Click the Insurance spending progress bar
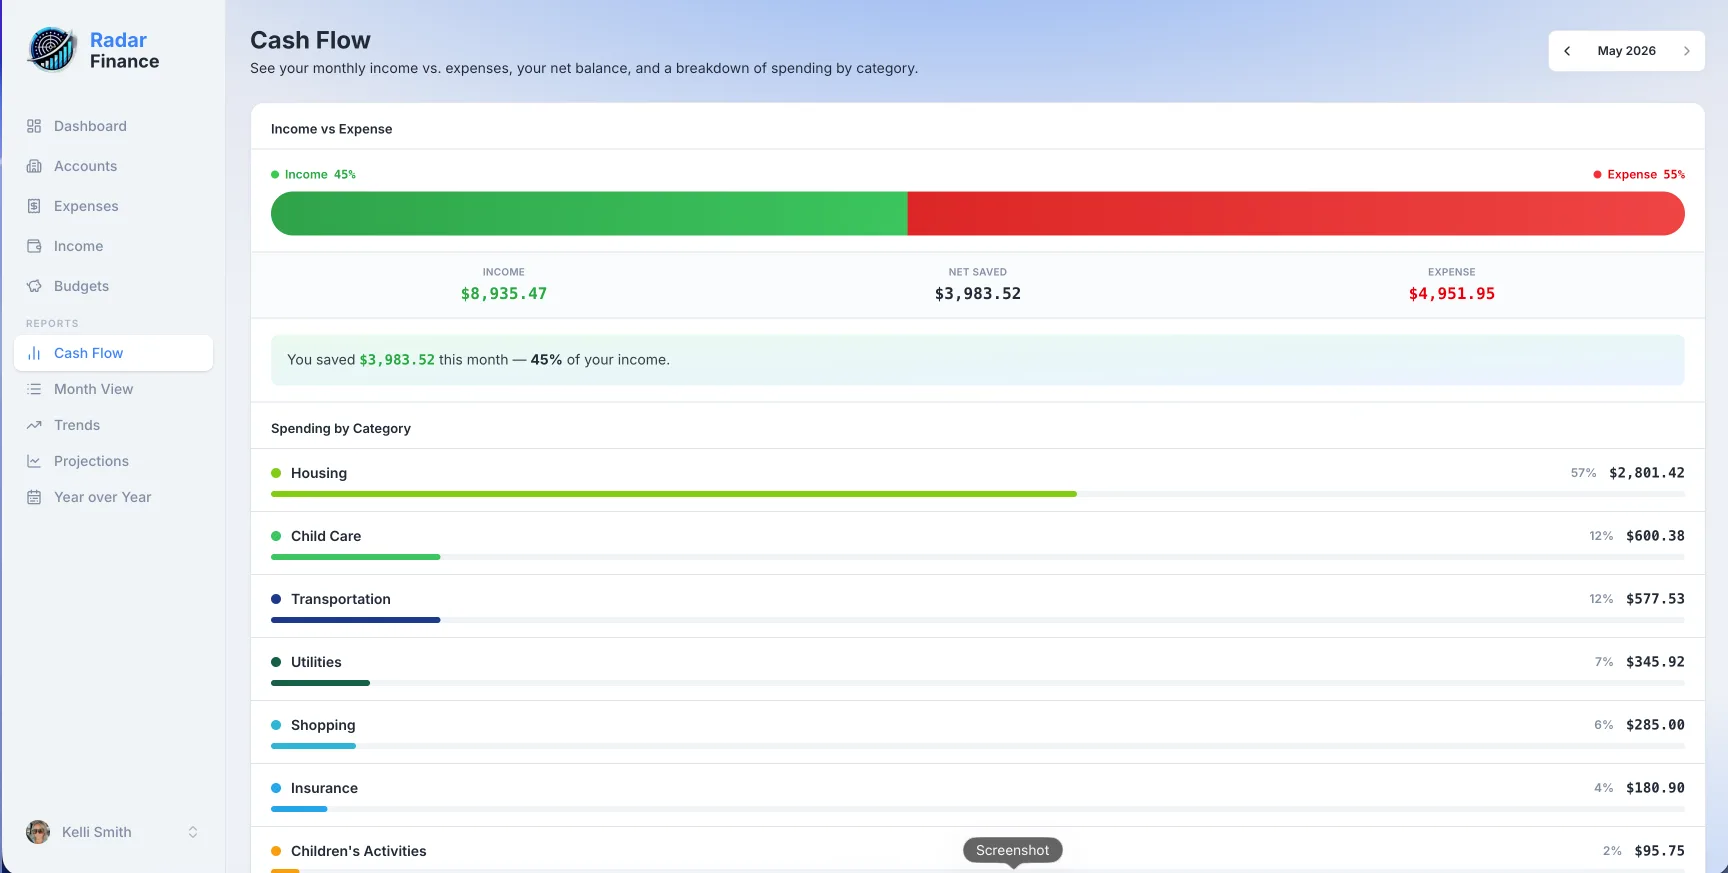Viewport: 1728px width, 873px height. 978,809
